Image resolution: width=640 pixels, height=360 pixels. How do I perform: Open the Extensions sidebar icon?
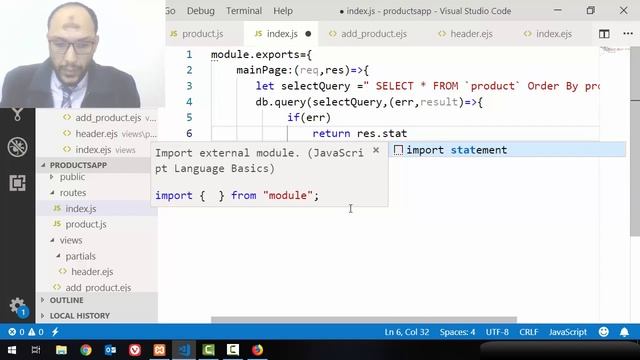[18, 183]
